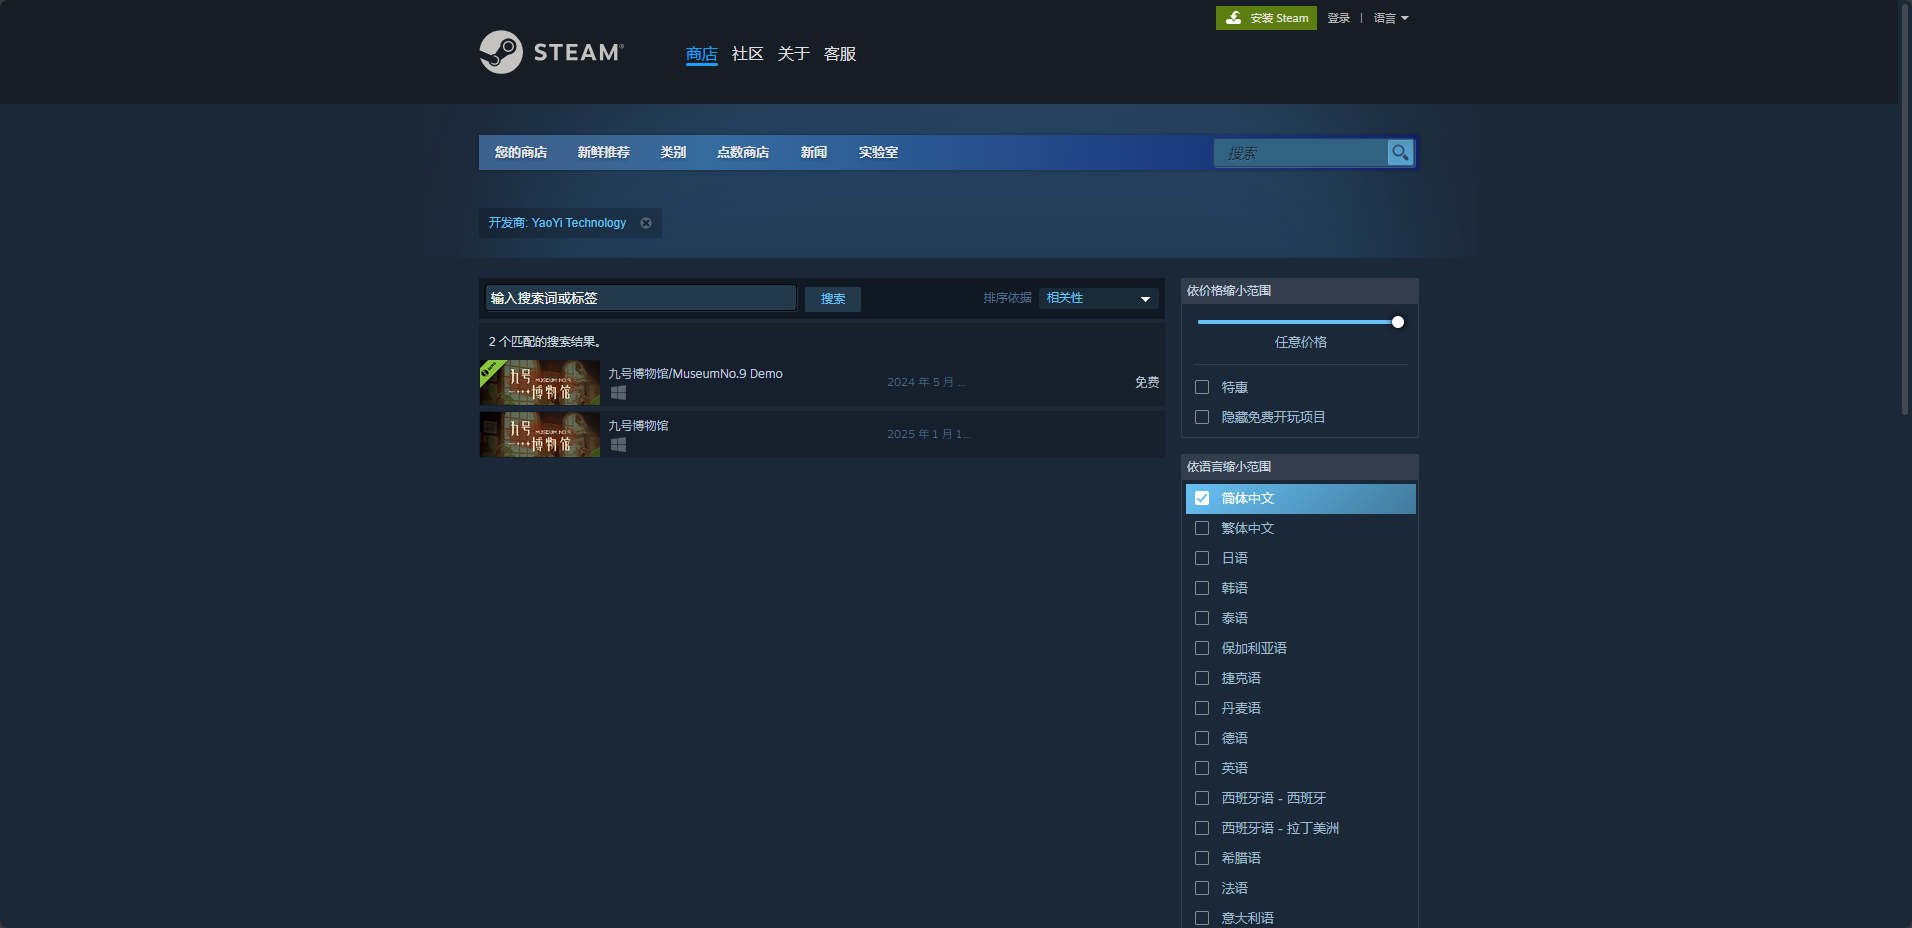Enable the 特惠 checkbox
Image resolution: width=1912 pixels, height=928 pixels.
tap(1202, 387)
